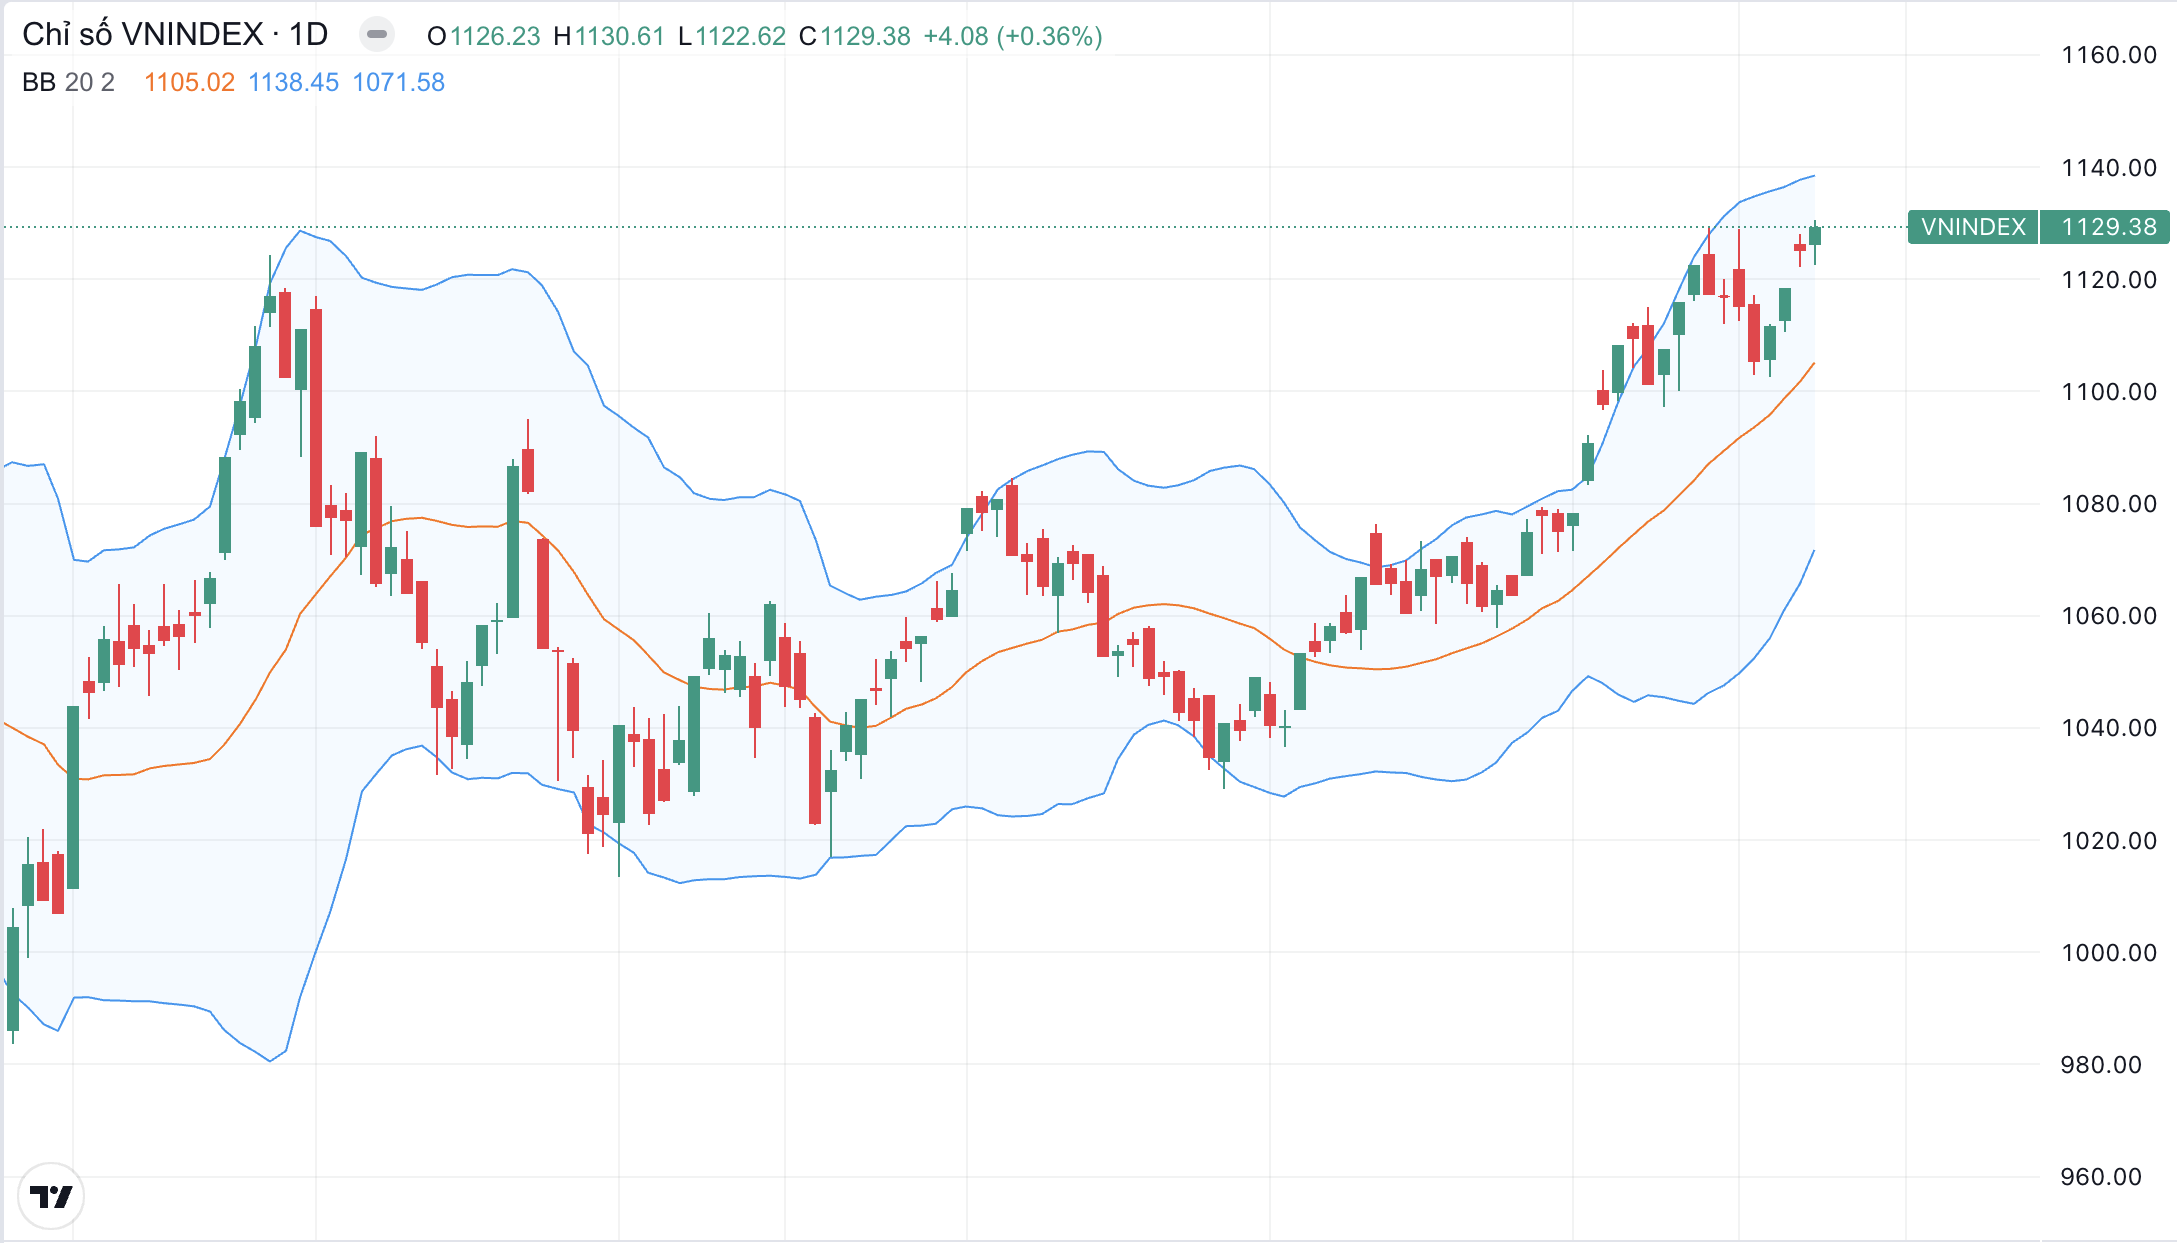Click the high price H1130.61
This screenshot has height=1243, width=2177.
[x=609, y=36]
